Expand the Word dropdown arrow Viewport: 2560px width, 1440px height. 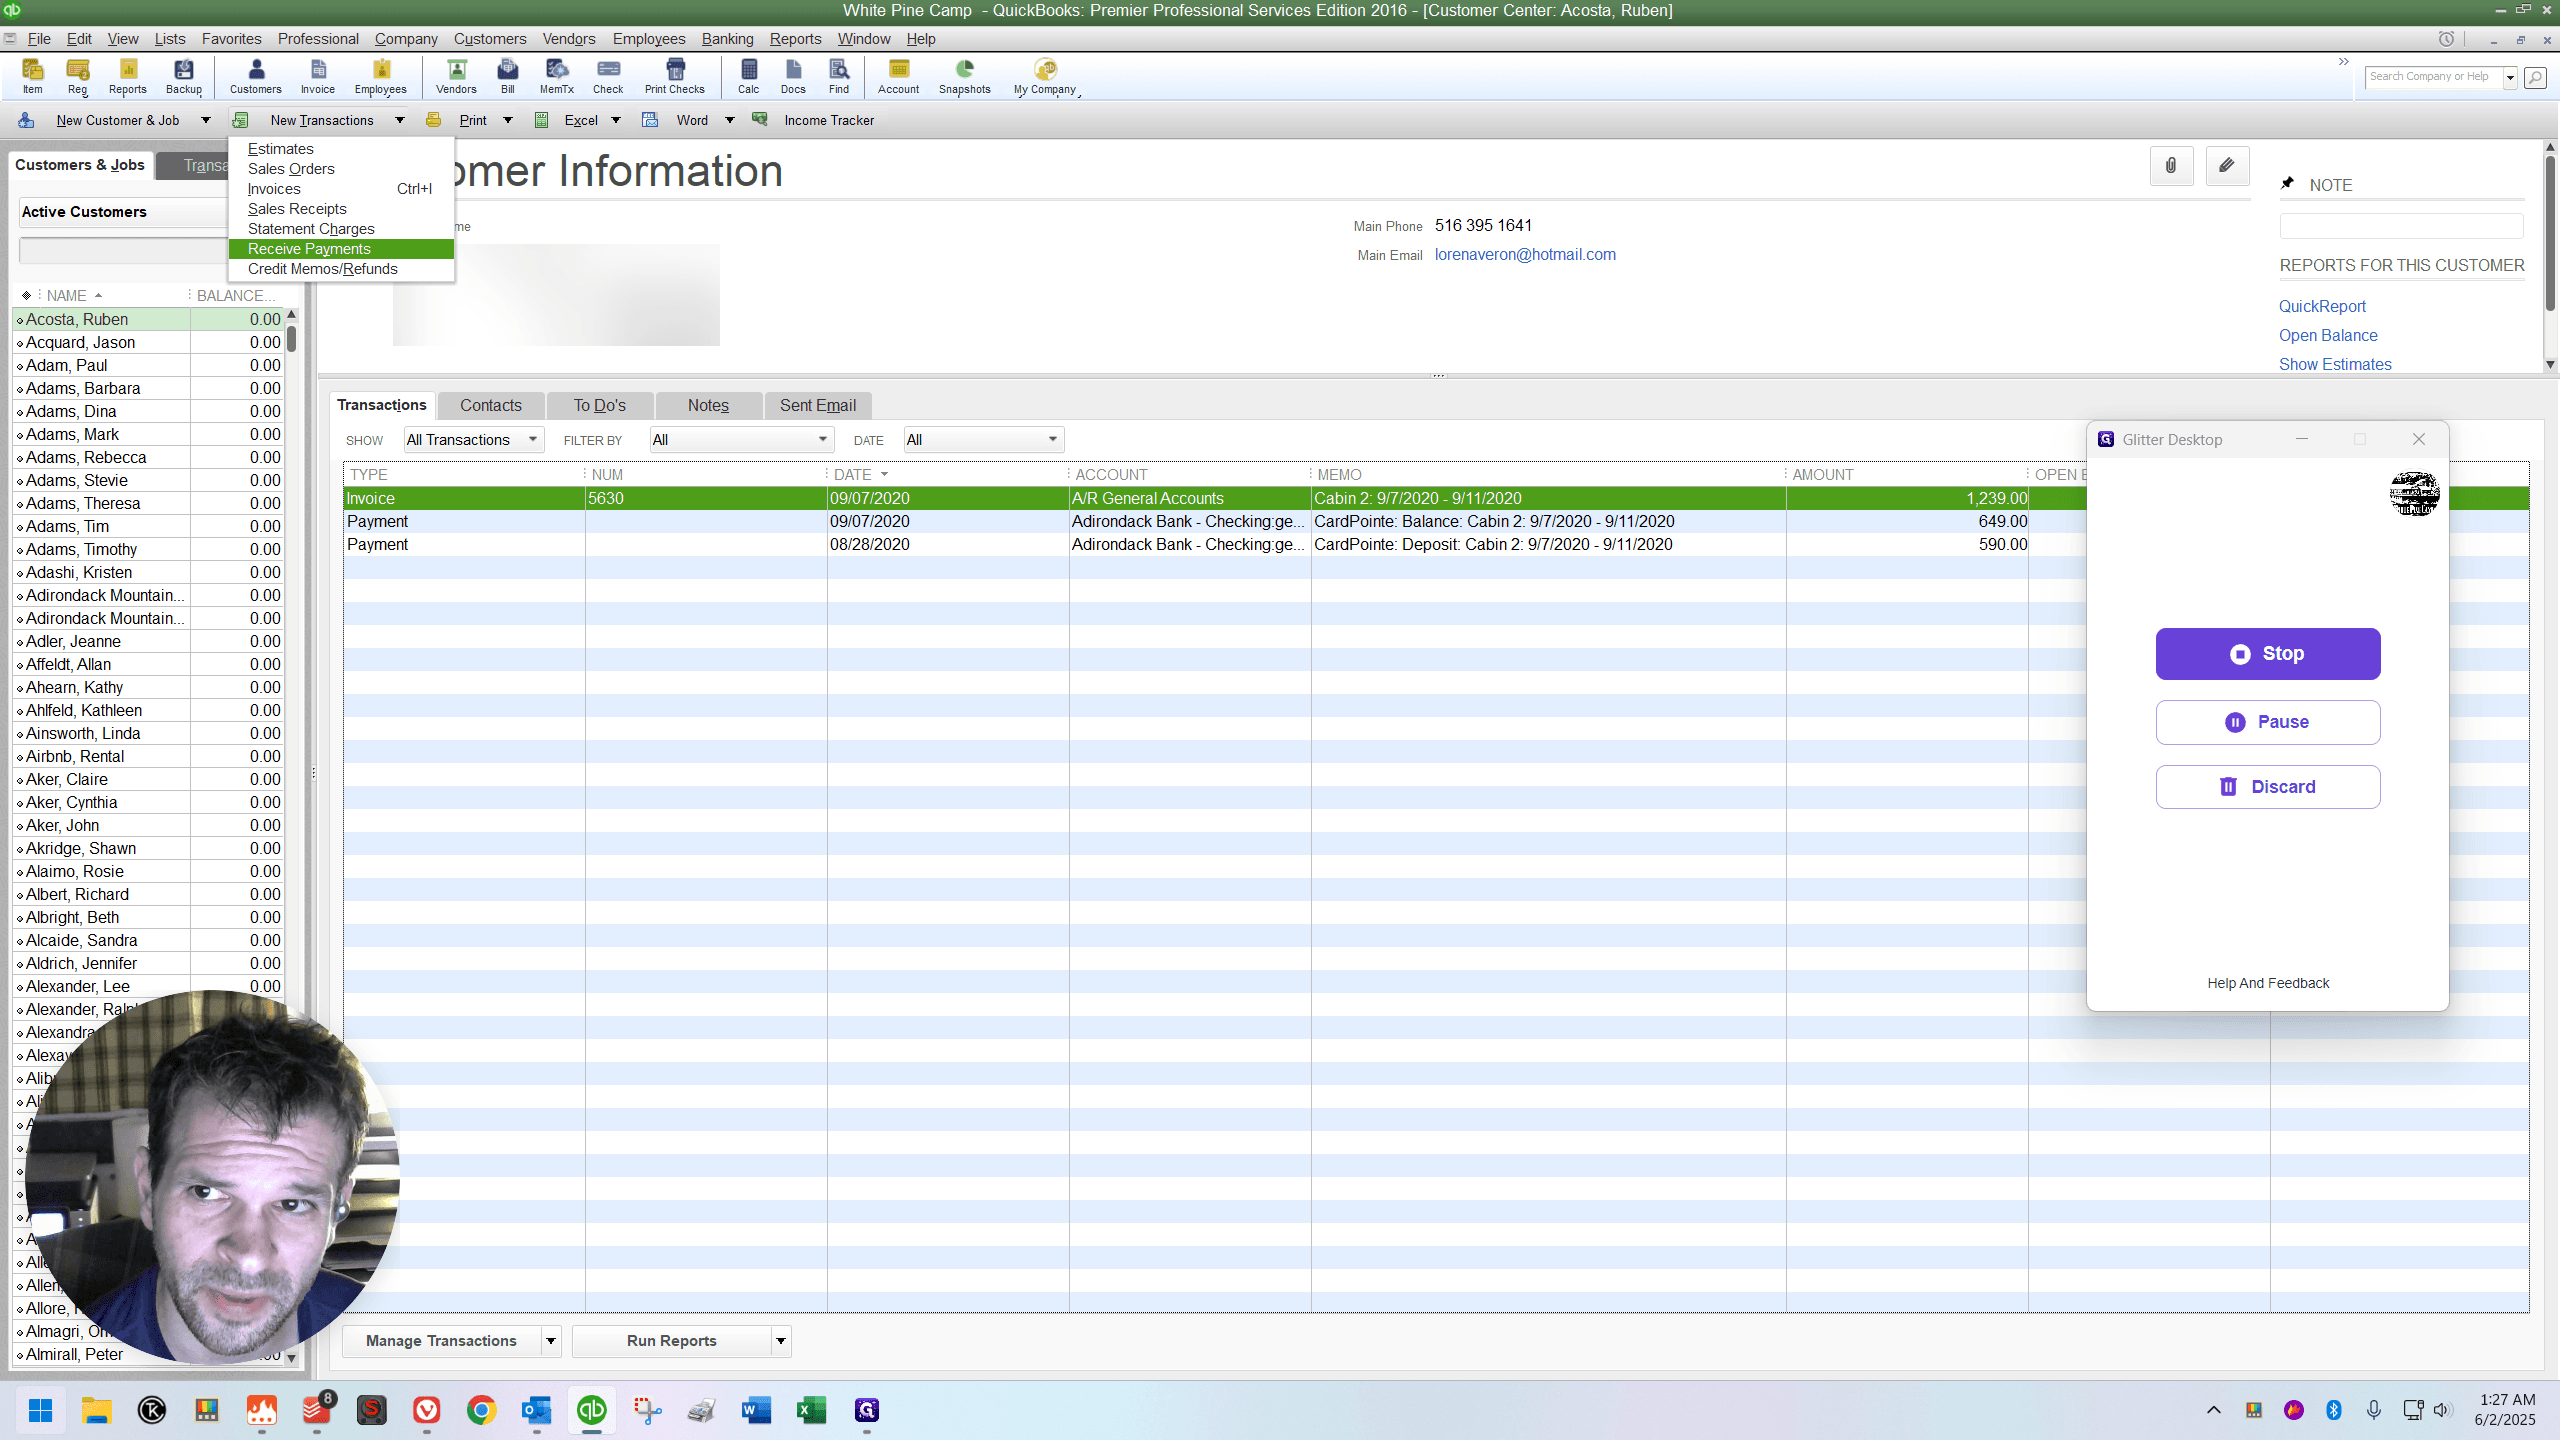pos(730,120)
